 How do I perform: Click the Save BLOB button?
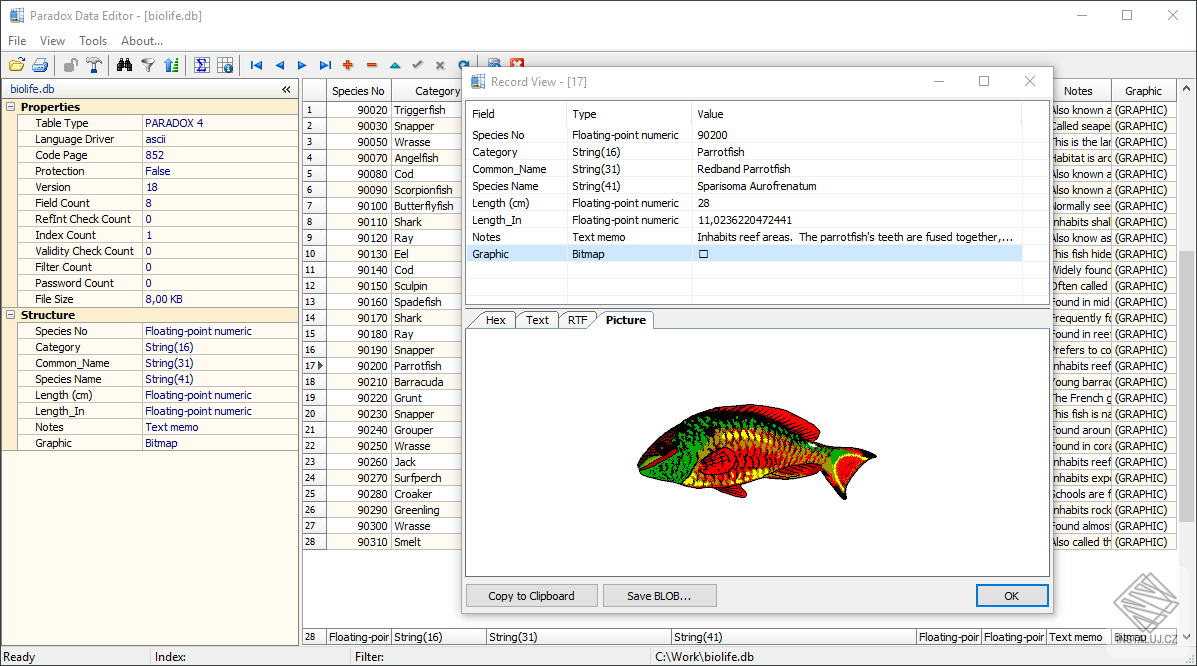pyautogui.click(x=659, y=595)
